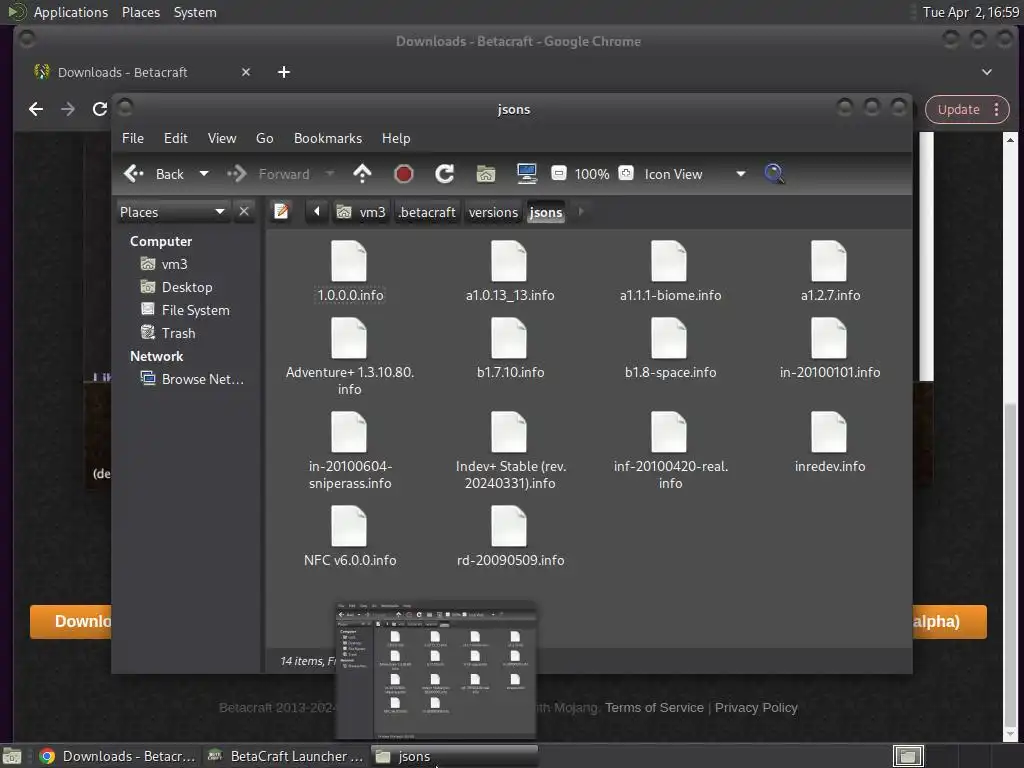Select the a1.0.13_13.info file icon
Viewport: 1024px width, 768px height.
[509, 261]
